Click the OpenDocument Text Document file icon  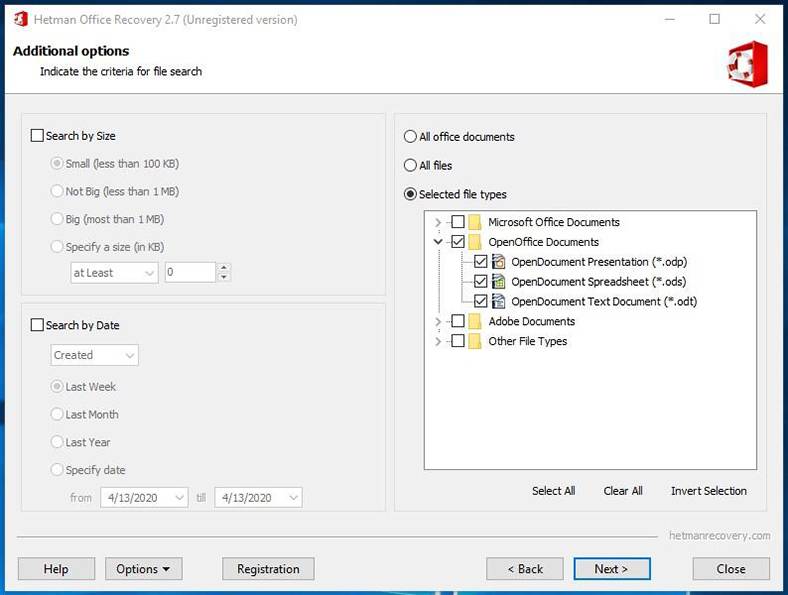point(499,302)
